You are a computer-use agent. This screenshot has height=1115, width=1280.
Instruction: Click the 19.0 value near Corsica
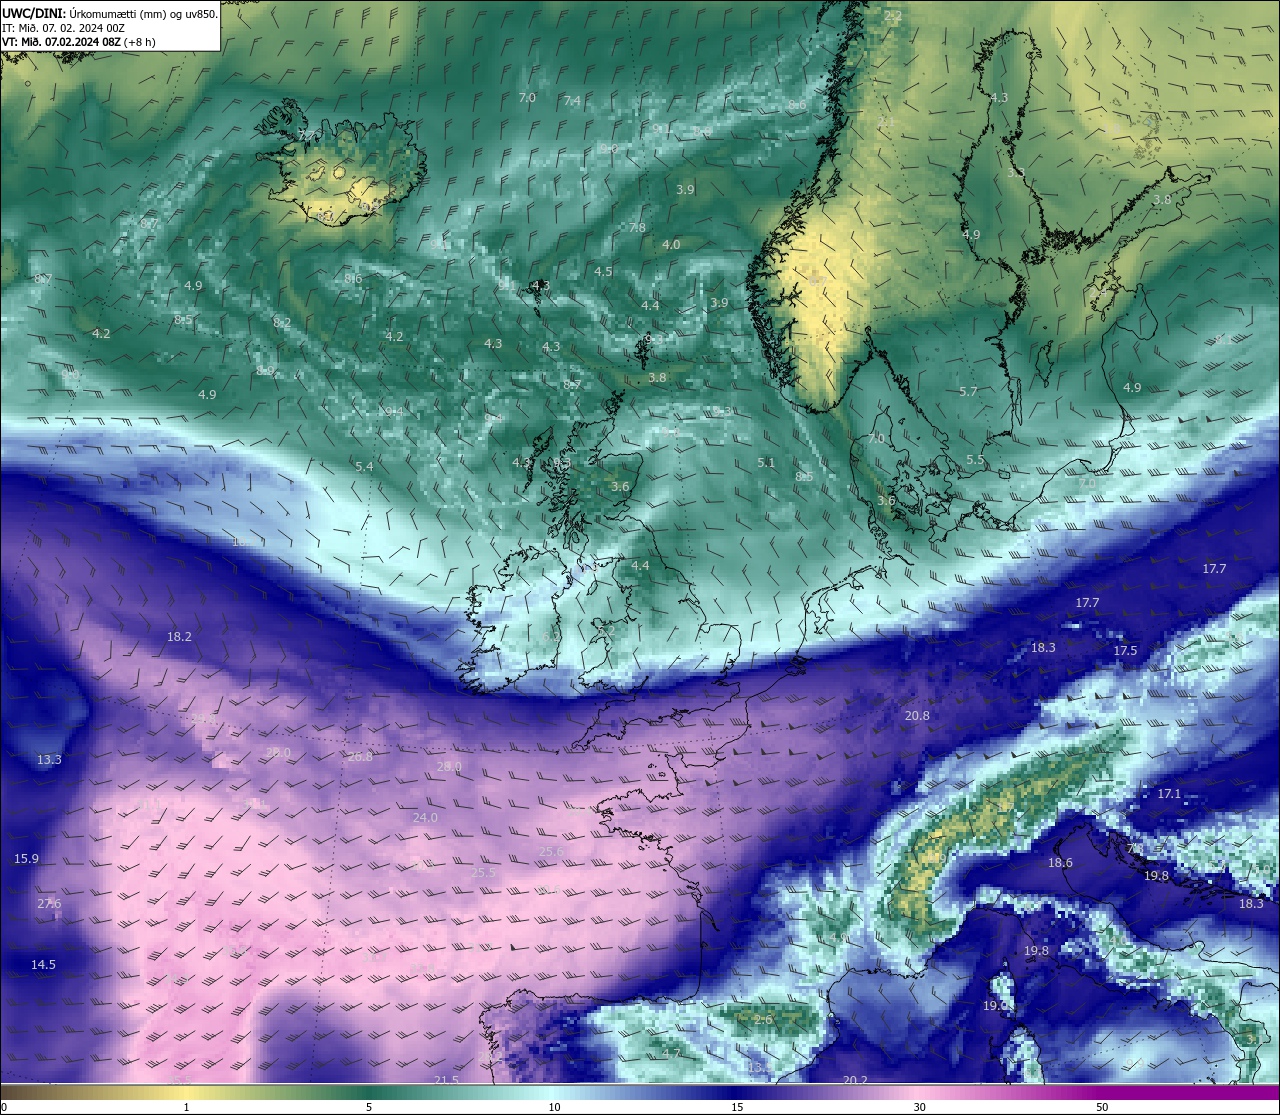(x=995, y=1006)
